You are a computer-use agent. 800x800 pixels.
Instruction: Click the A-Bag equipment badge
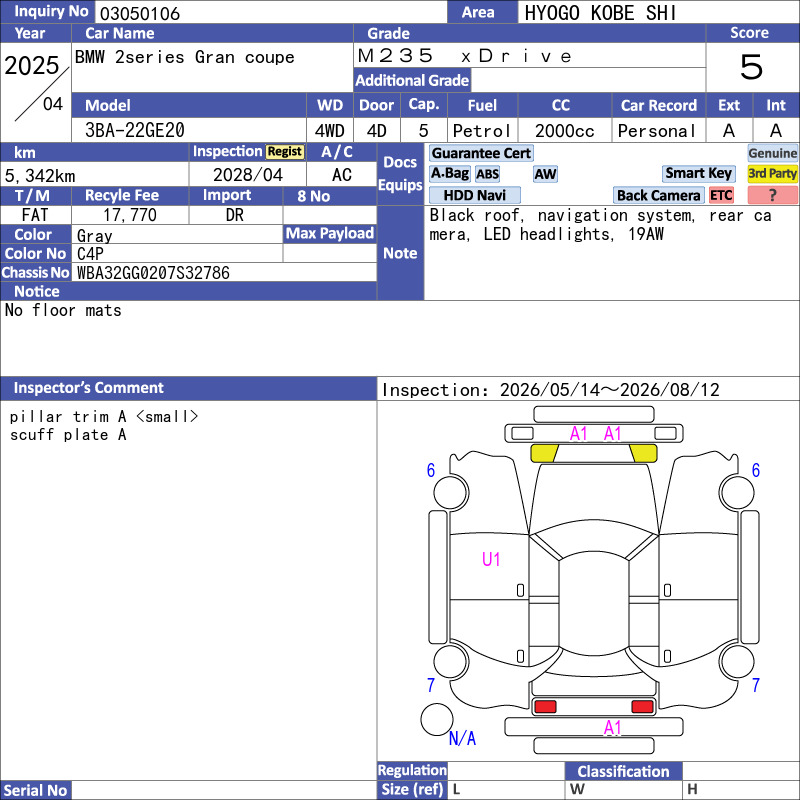coord(449,173)
